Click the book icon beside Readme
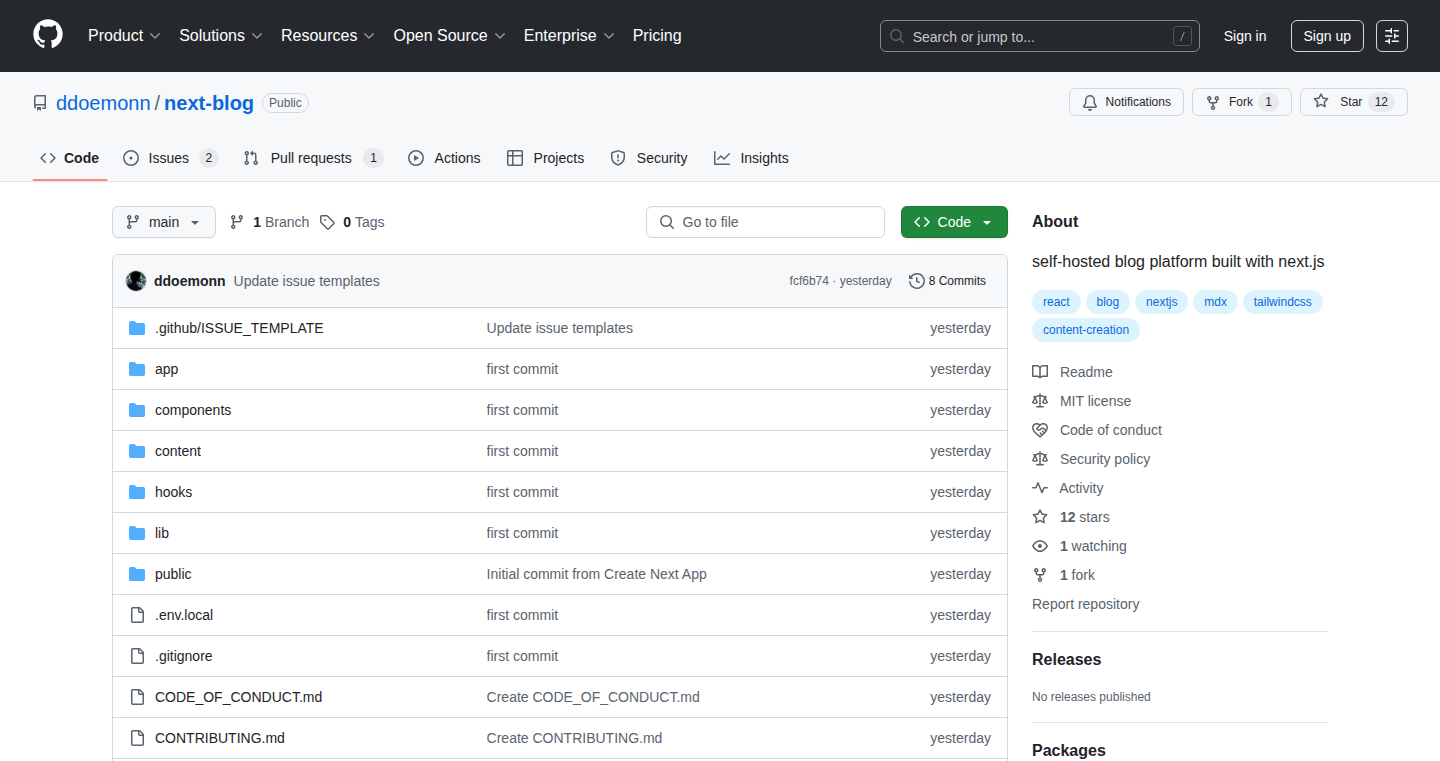 click(1040, 372)
